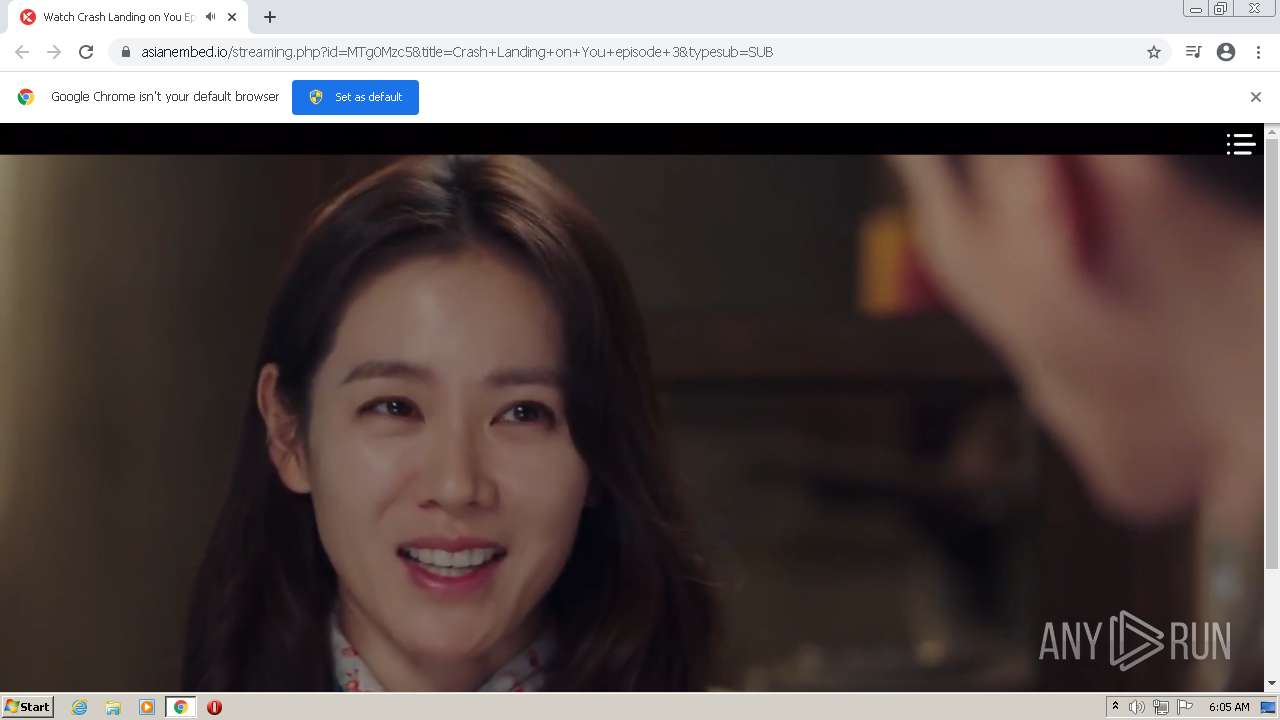Open a new browser tab
Viewport: 1280px width, 720px height.
pos(270,17)
